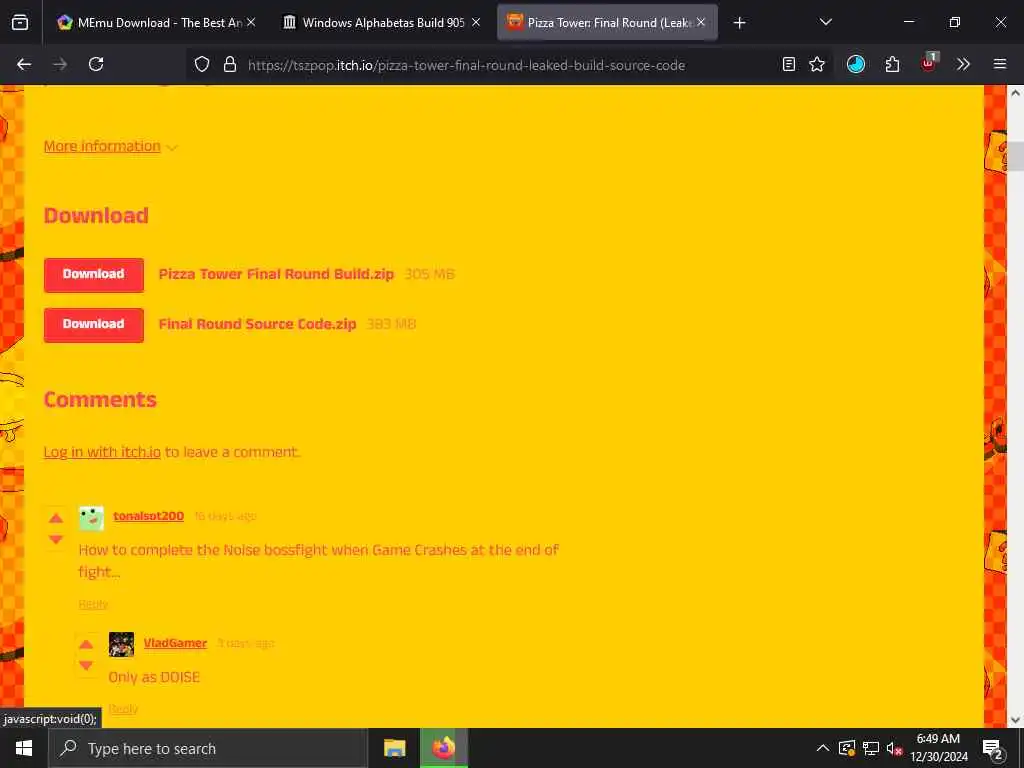Click Final Round Source Code.zip filename
This screenshot has height=768, width=1024.
[x=257, y=324]
